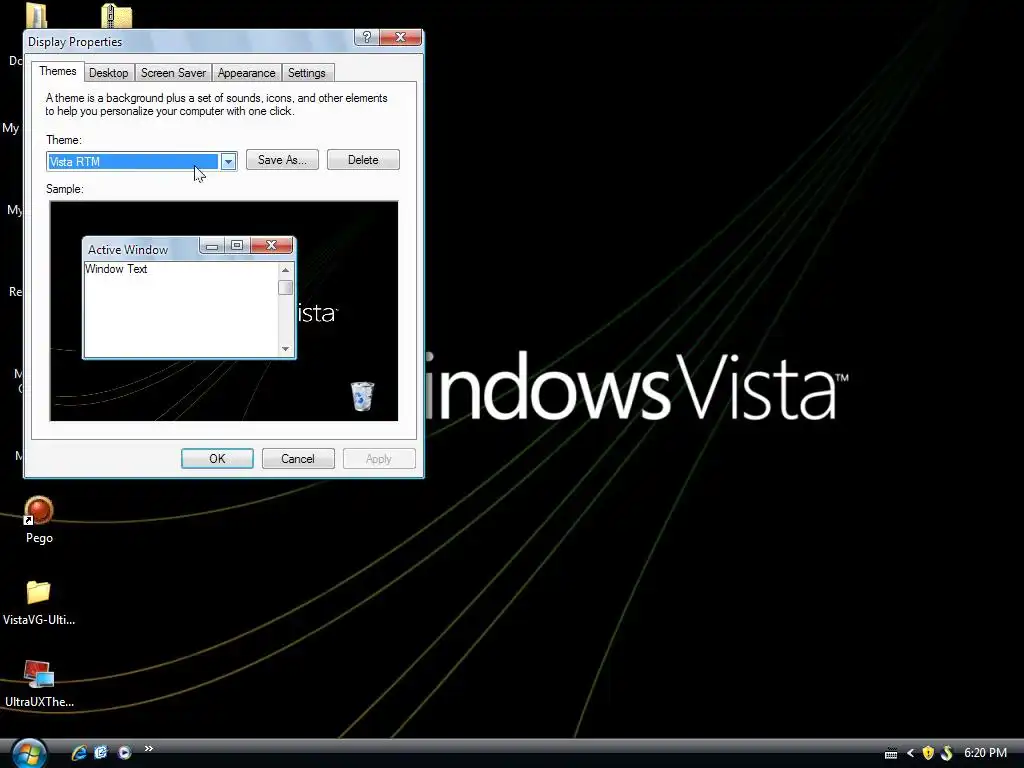Launch Internet Explorer from Quick Launch
Viewport: 1024px width, 768px height.
[x=79, y=752]
